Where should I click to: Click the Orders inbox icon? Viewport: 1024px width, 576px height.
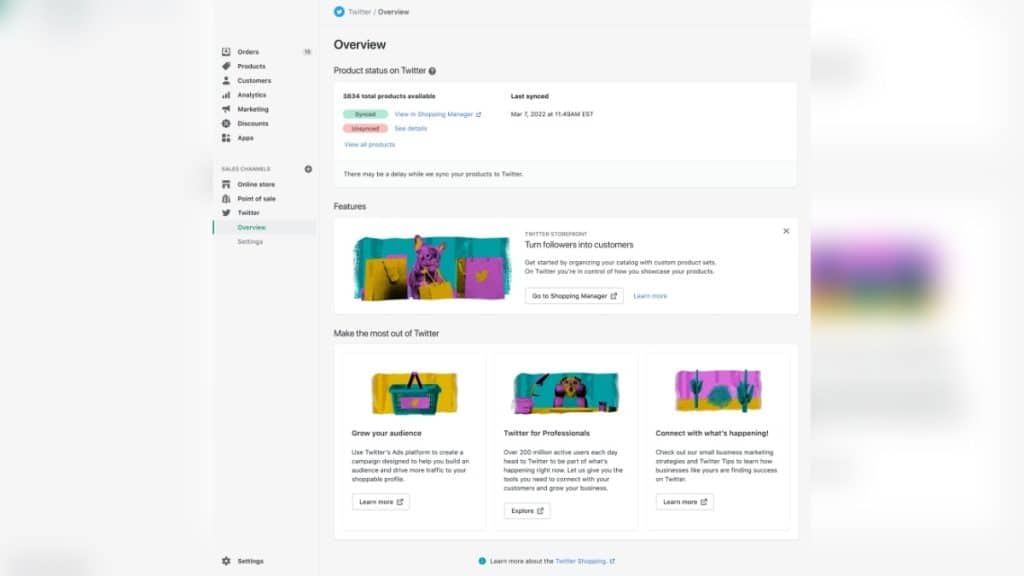coord(226,52)
